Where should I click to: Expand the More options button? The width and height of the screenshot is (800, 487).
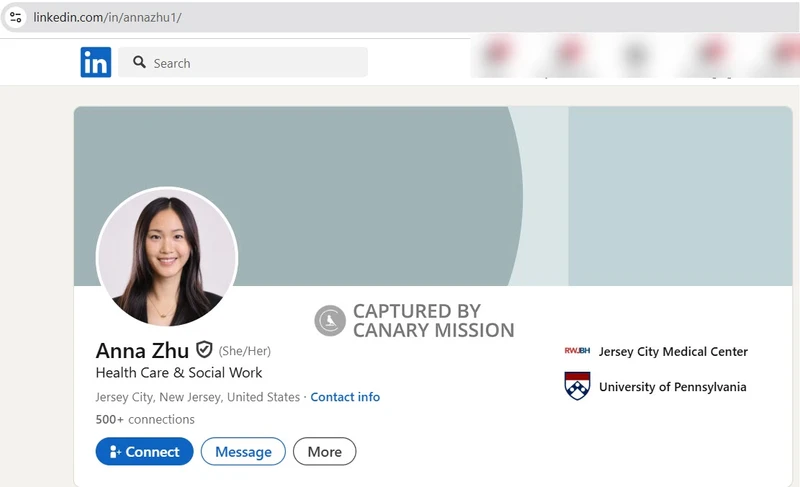point(324,452)
